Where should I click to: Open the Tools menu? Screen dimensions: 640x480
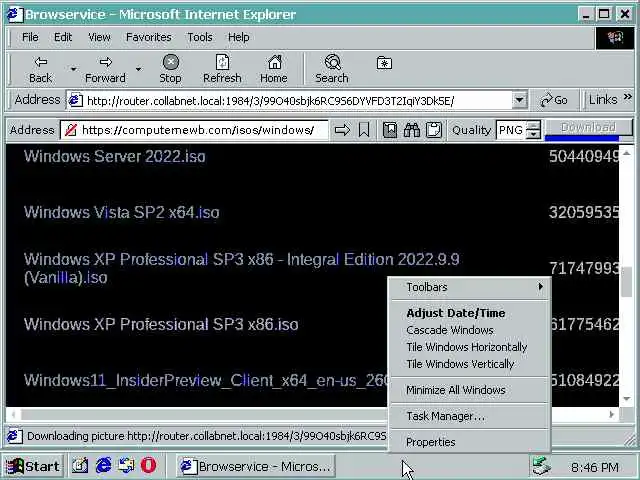click(200, 37)
